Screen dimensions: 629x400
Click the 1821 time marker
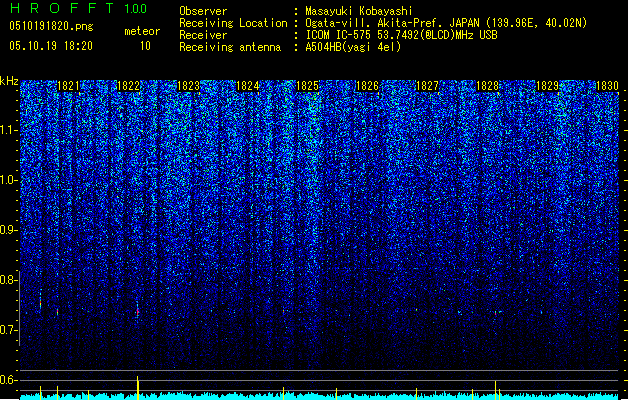[69, 86]
